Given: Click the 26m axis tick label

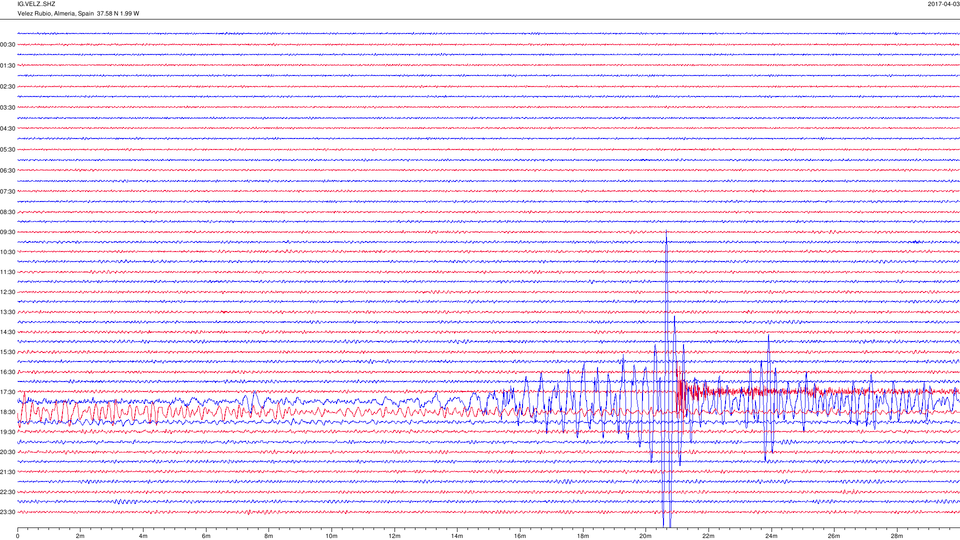Looking at the screenshot, I should tap(833, 536).
